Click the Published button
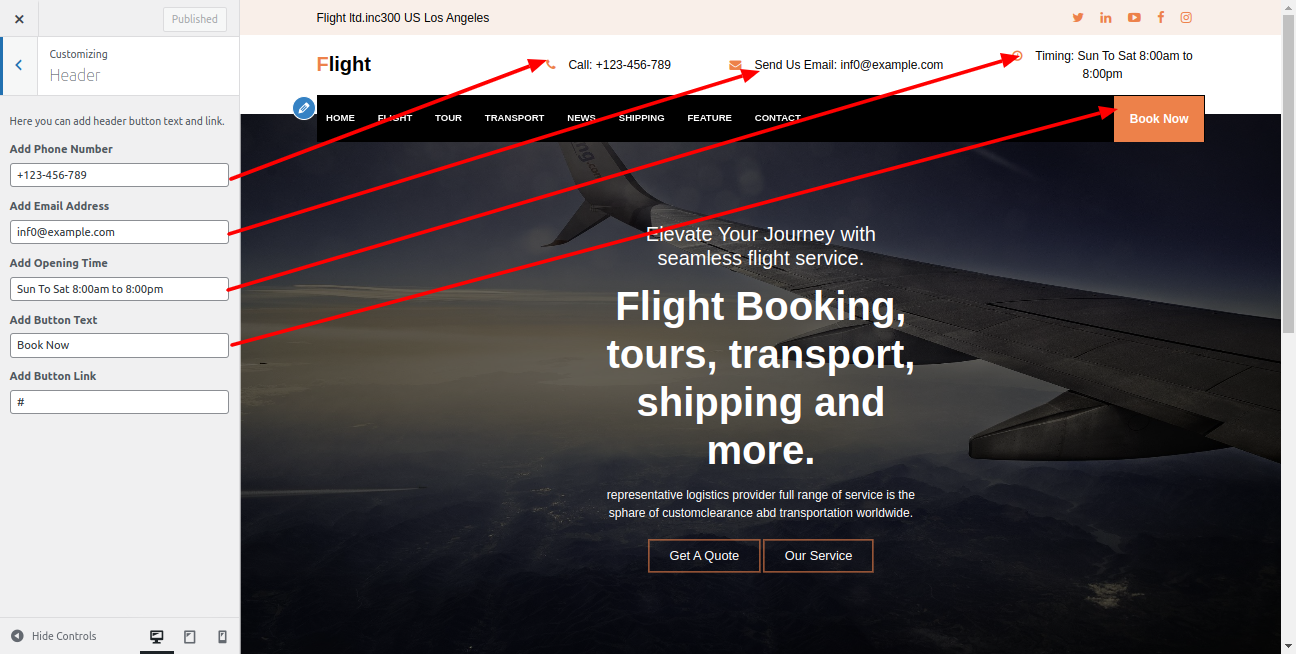The image size is (1296, 654). click(195, 19)
